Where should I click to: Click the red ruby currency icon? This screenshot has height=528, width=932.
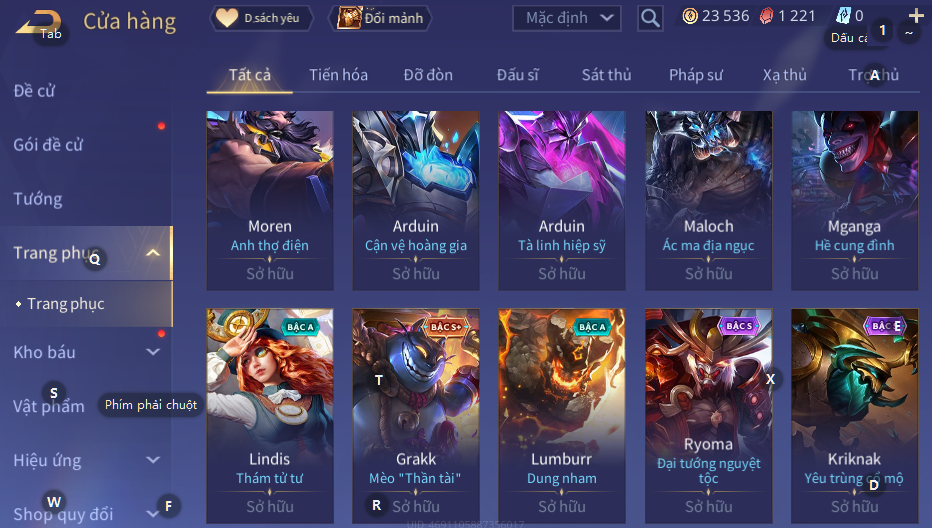tap(767, 16)
